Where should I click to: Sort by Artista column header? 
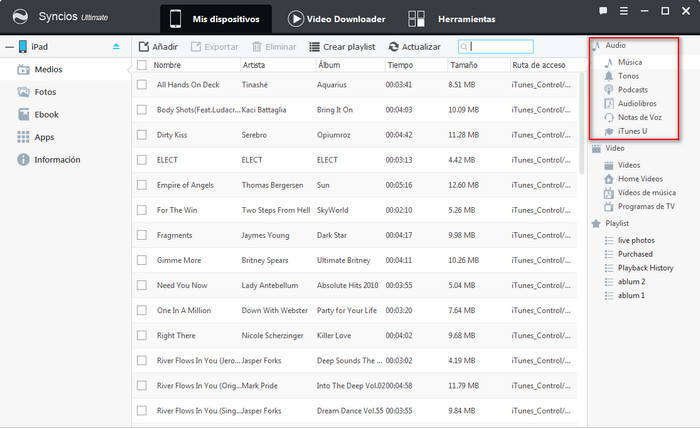[254, 65]
